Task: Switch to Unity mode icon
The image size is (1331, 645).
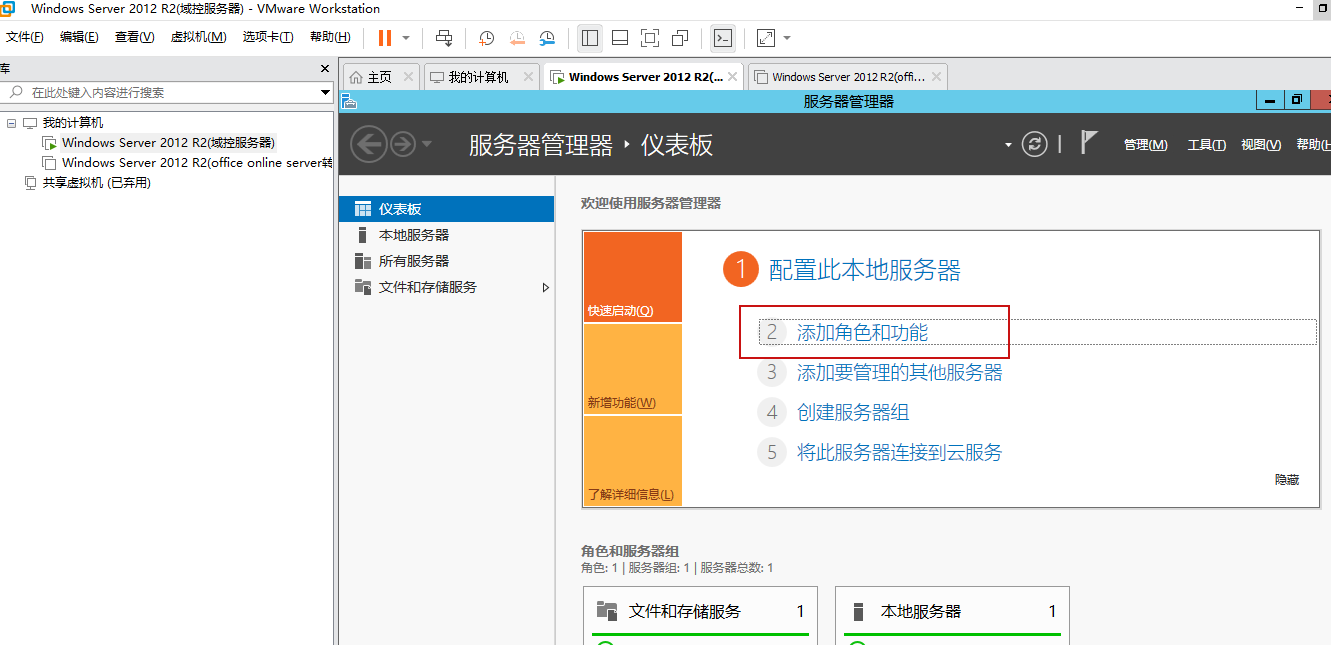Action: (680, 38)
